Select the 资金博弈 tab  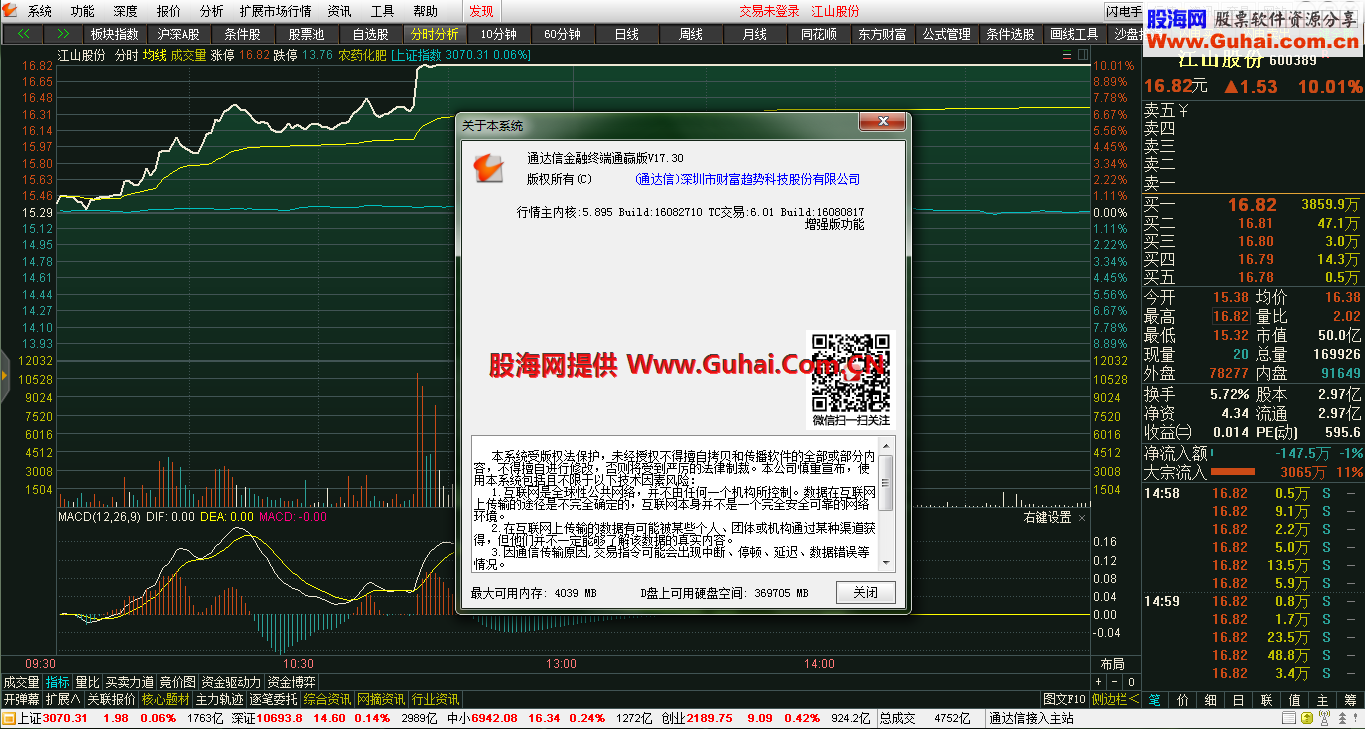pyautogui.click(x=290, y=682)
